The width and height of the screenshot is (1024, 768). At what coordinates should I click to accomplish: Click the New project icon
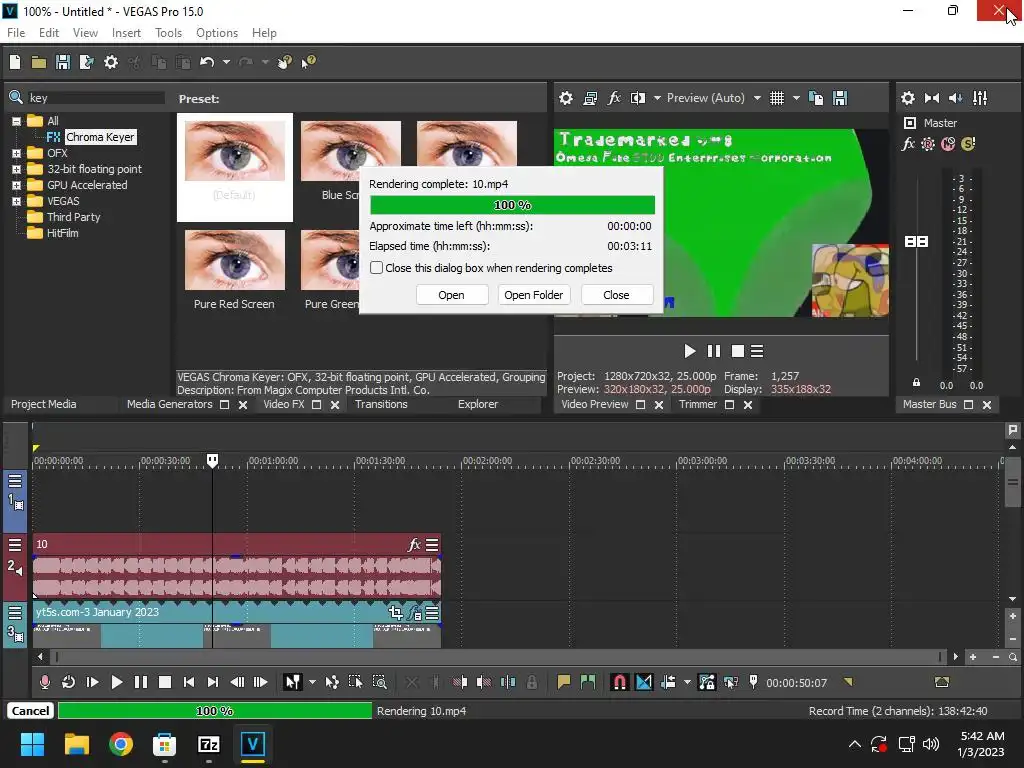pyautogui.click(x=15, y=62)
